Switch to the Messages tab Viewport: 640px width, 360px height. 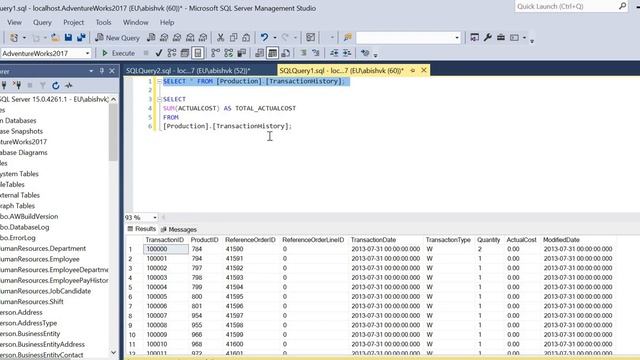(x=178, y=229)
